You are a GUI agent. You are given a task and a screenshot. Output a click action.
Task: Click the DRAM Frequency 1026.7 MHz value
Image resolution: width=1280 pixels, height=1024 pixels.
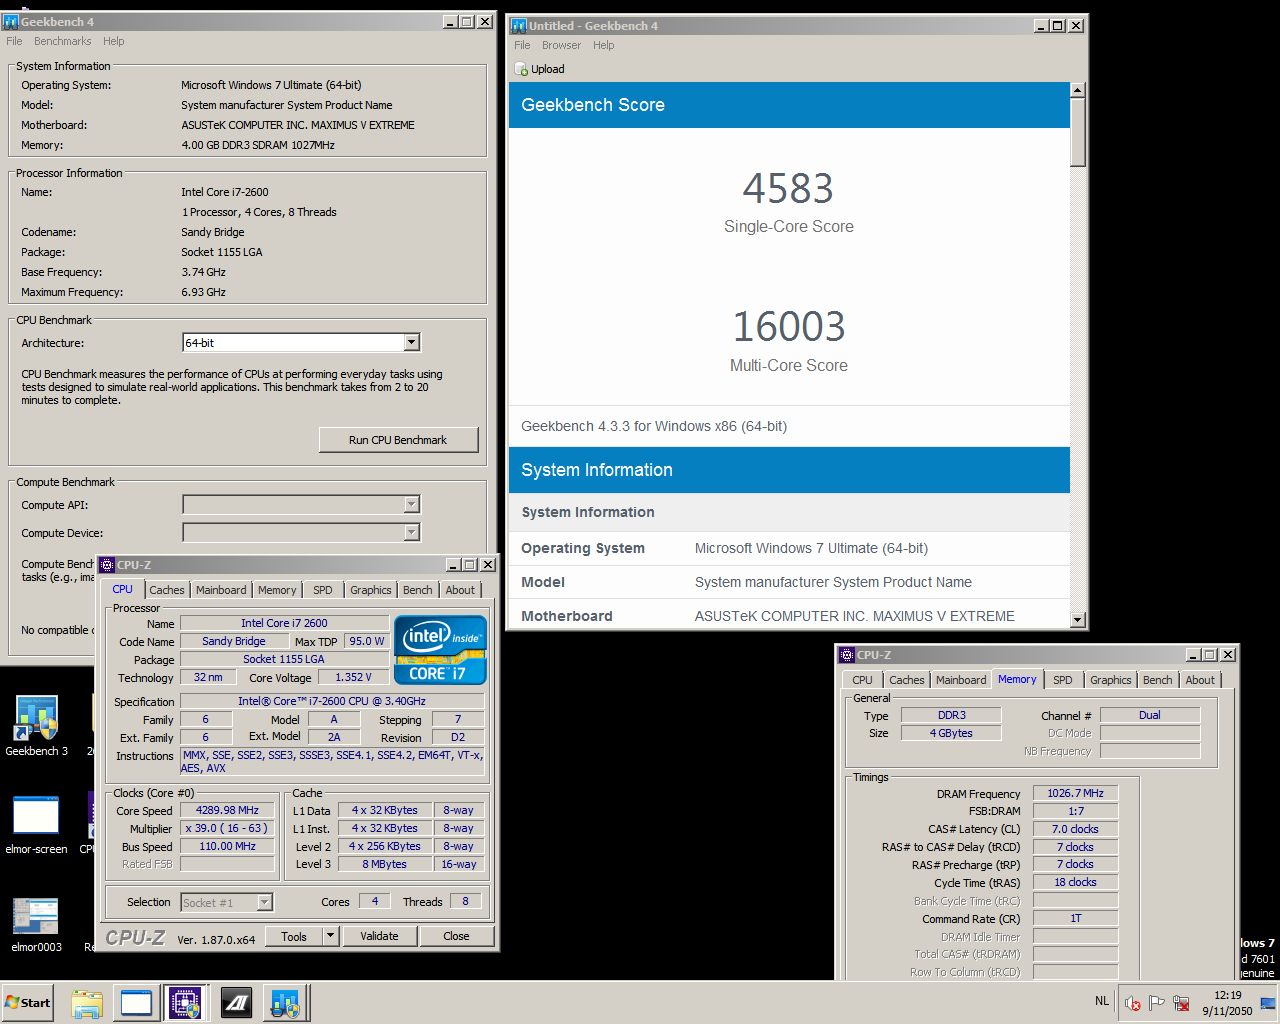click(1075, 793)
